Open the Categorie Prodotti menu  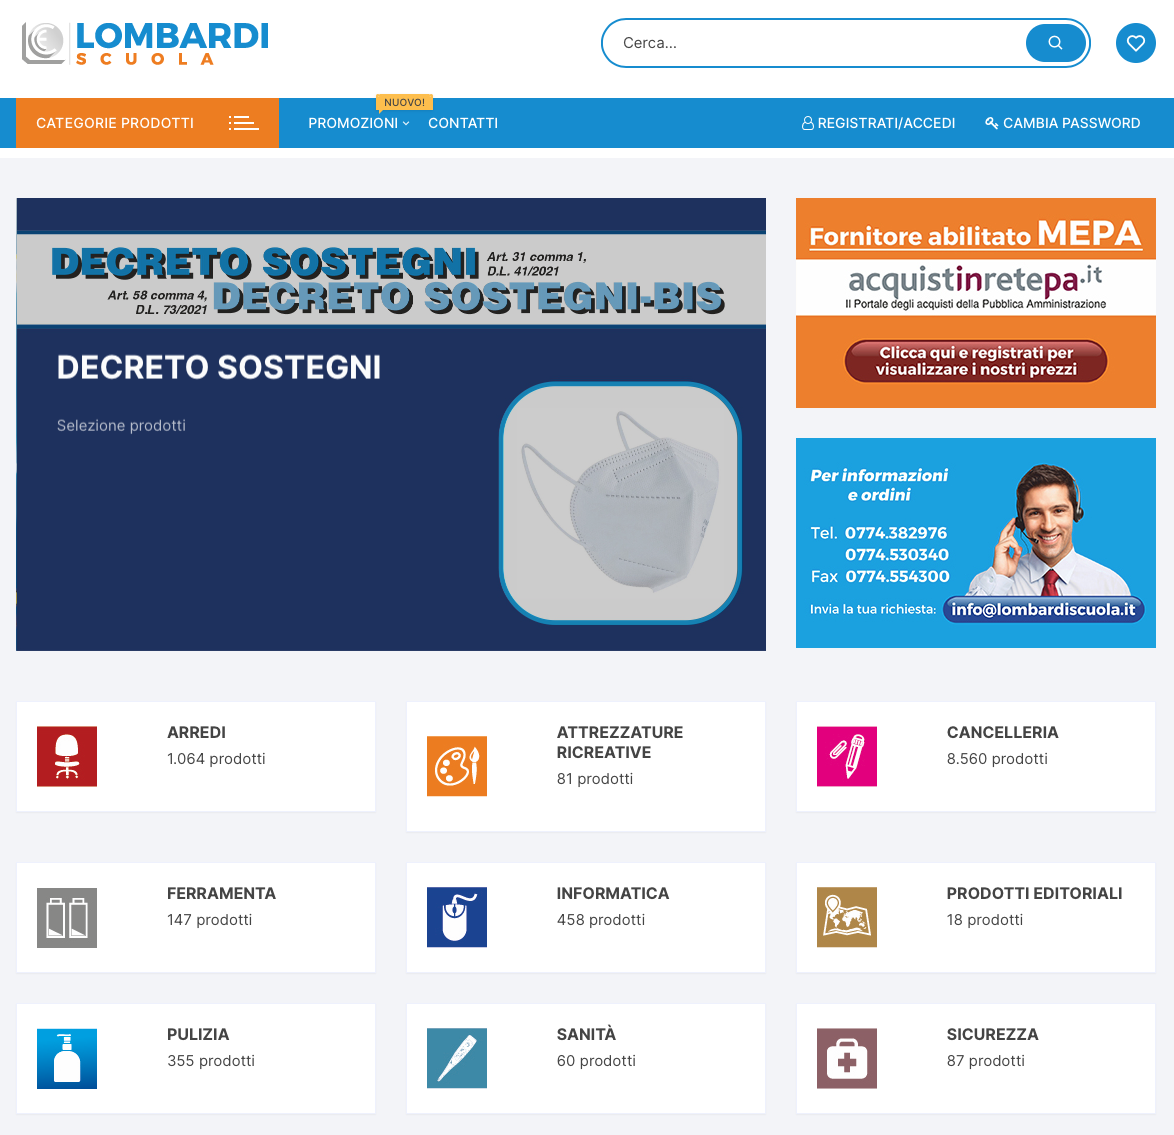[147, 123]
